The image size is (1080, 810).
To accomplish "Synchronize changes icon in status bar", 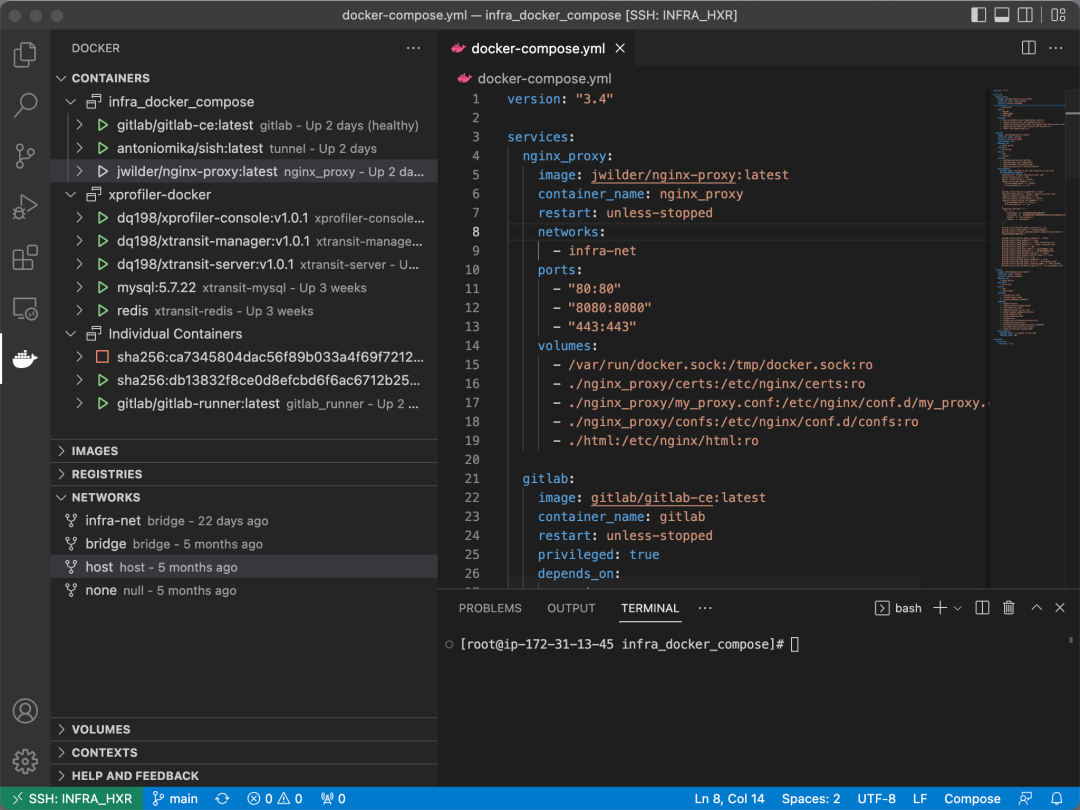I will [x=222, y=798].
